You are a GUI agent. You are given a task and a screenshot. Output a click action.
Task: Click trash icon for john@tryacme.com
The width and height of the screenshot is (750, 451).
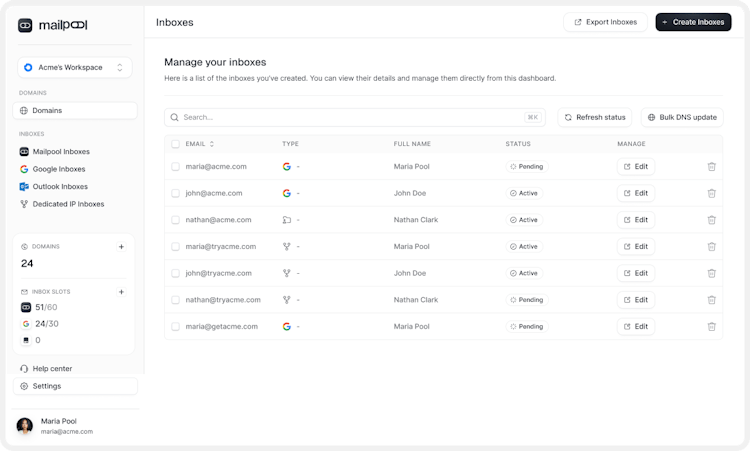click(711, 273)
